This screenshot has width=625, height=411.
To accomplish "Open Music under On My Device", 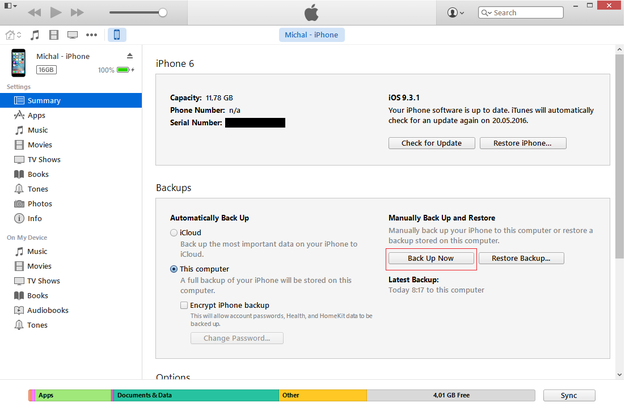I will tap(71, 252).
